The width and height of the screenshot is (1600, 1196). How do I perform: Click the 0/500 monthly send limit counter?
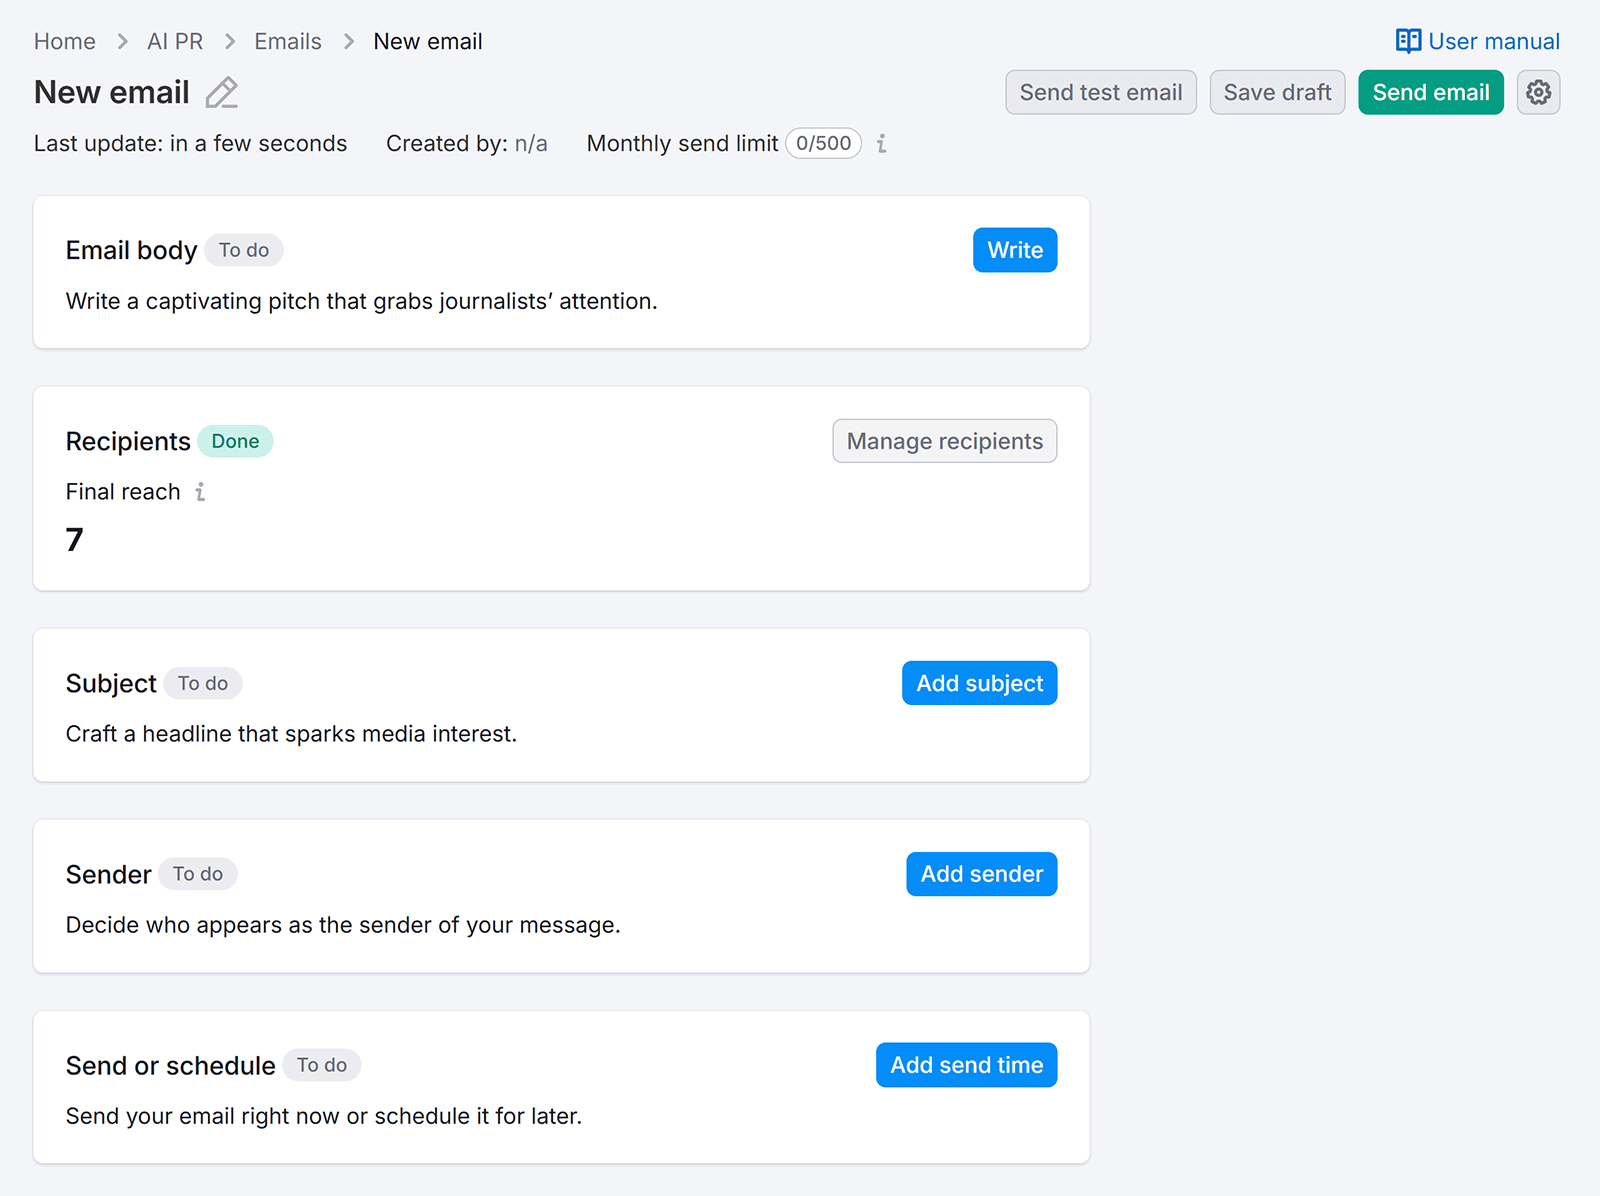(x=823, y=143)
